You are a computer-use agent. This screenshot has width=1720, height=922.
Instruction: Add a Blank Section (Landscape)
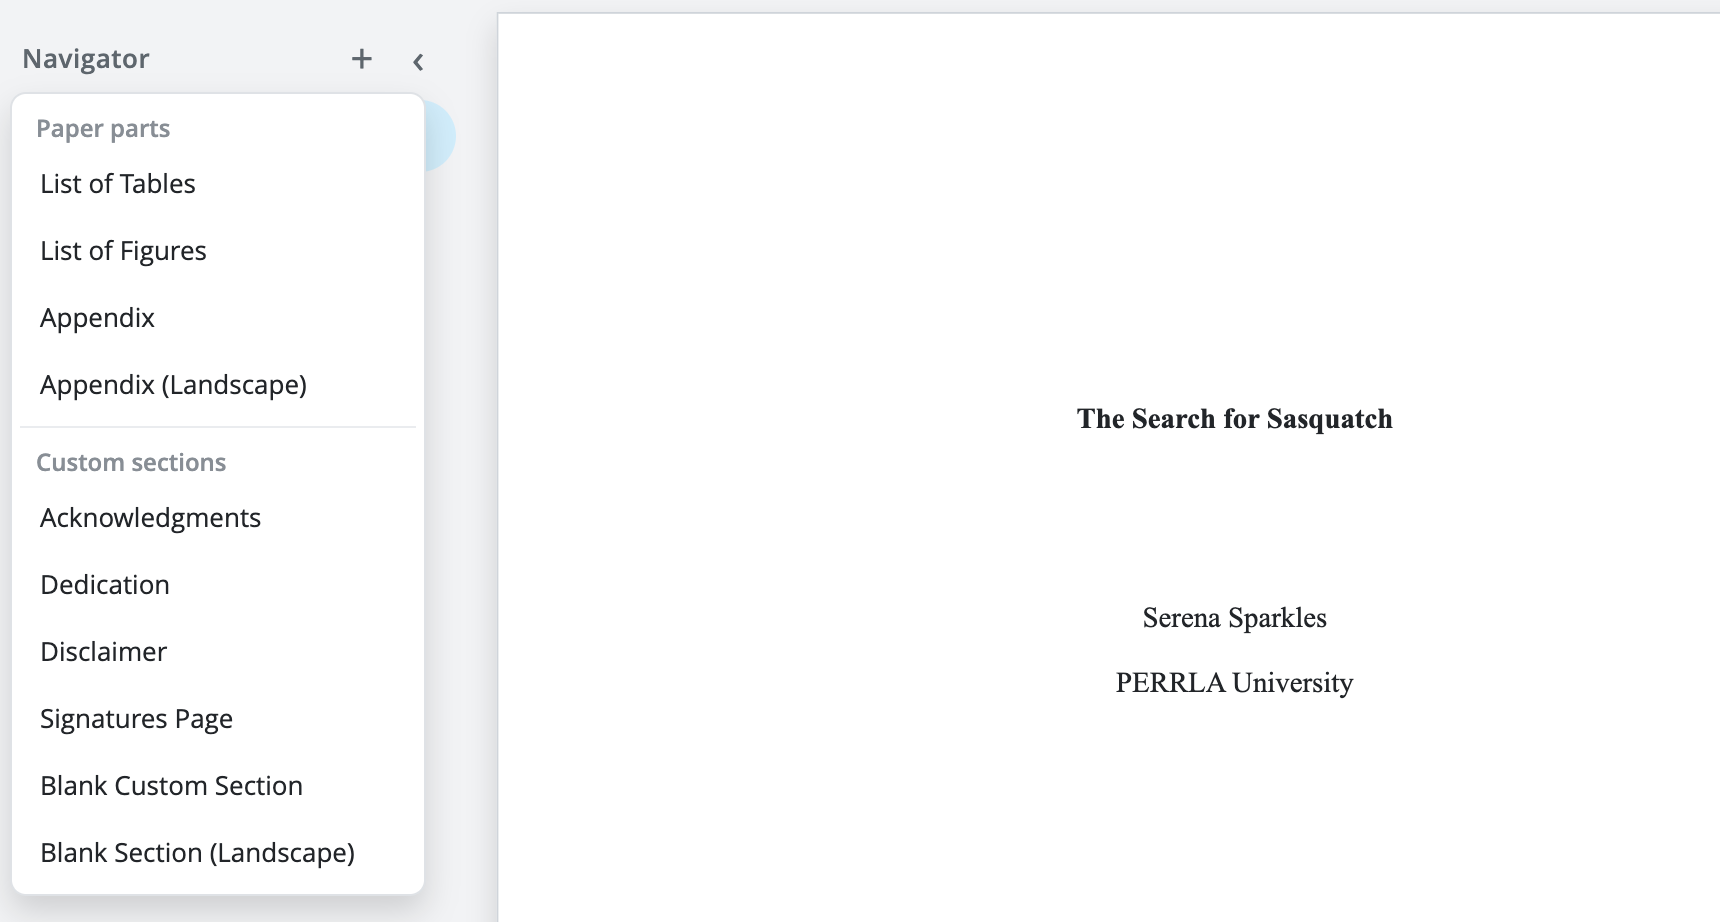point(218,853)
